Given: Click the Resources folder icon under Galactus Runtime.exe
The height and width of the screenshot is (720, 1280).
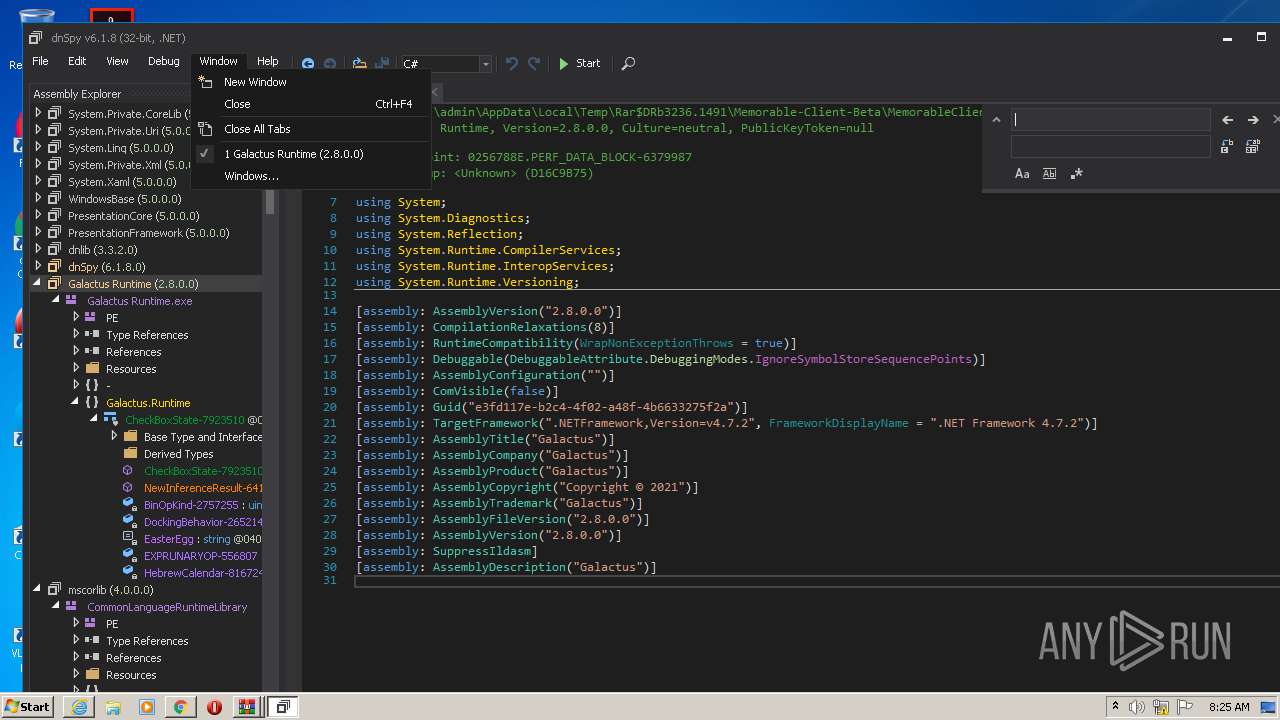Looking at the screenshot, I should [x=92, y=369].
